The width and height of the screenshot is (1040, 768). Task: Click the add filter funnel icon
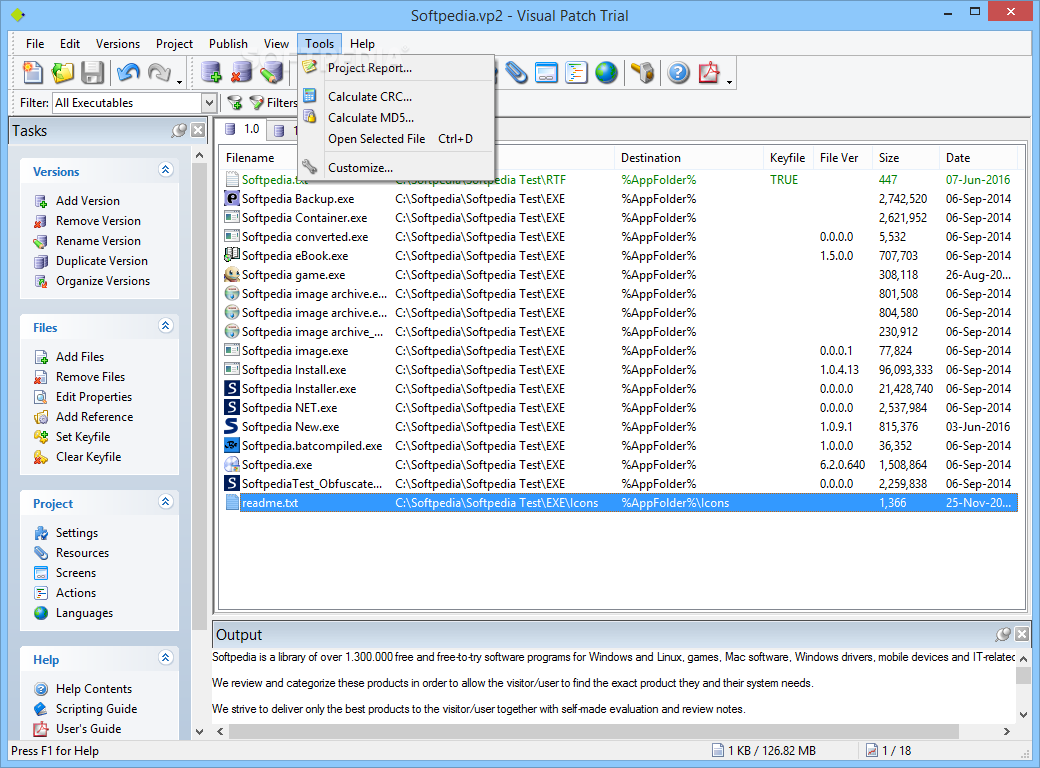235,103
